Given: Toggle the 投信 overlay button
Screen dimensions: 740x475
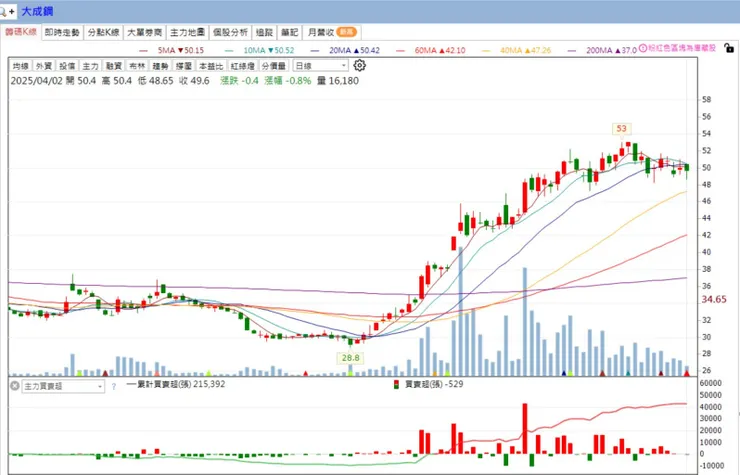Looking at the screenshot, I should (x=67, y=66).
